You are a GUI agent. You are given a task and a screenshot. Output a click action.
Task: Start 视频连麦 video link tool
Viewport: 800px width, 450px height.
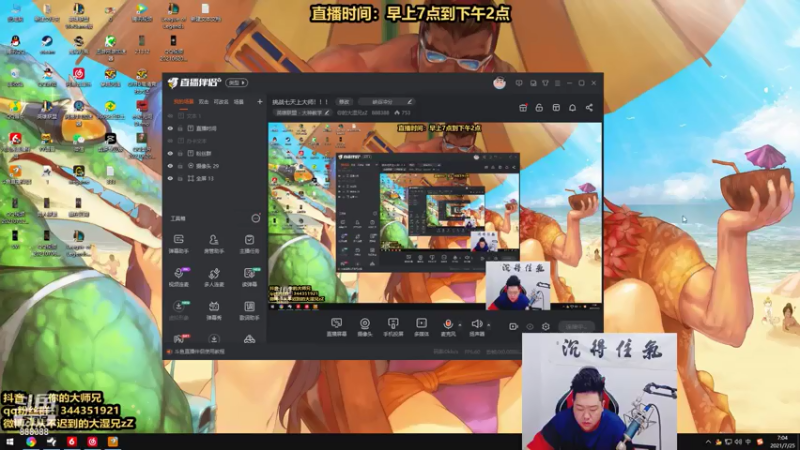pos(179,277)
